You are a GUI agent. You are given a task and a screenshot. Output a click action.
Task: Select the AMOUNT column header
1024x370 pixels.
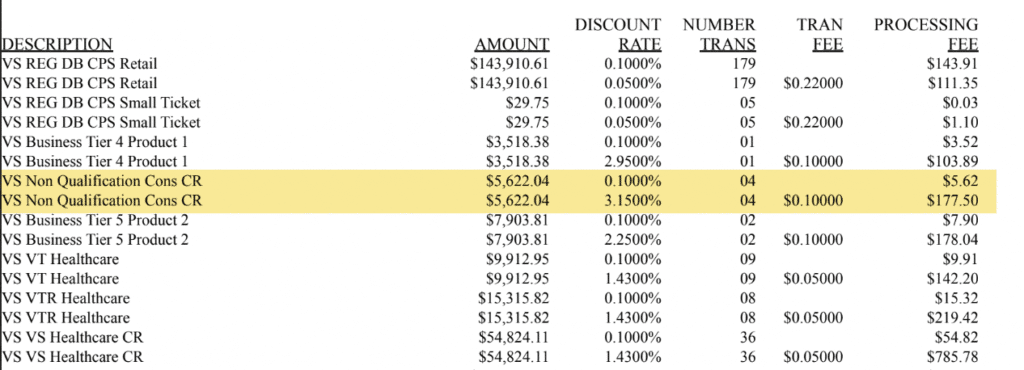coord(512,44)
